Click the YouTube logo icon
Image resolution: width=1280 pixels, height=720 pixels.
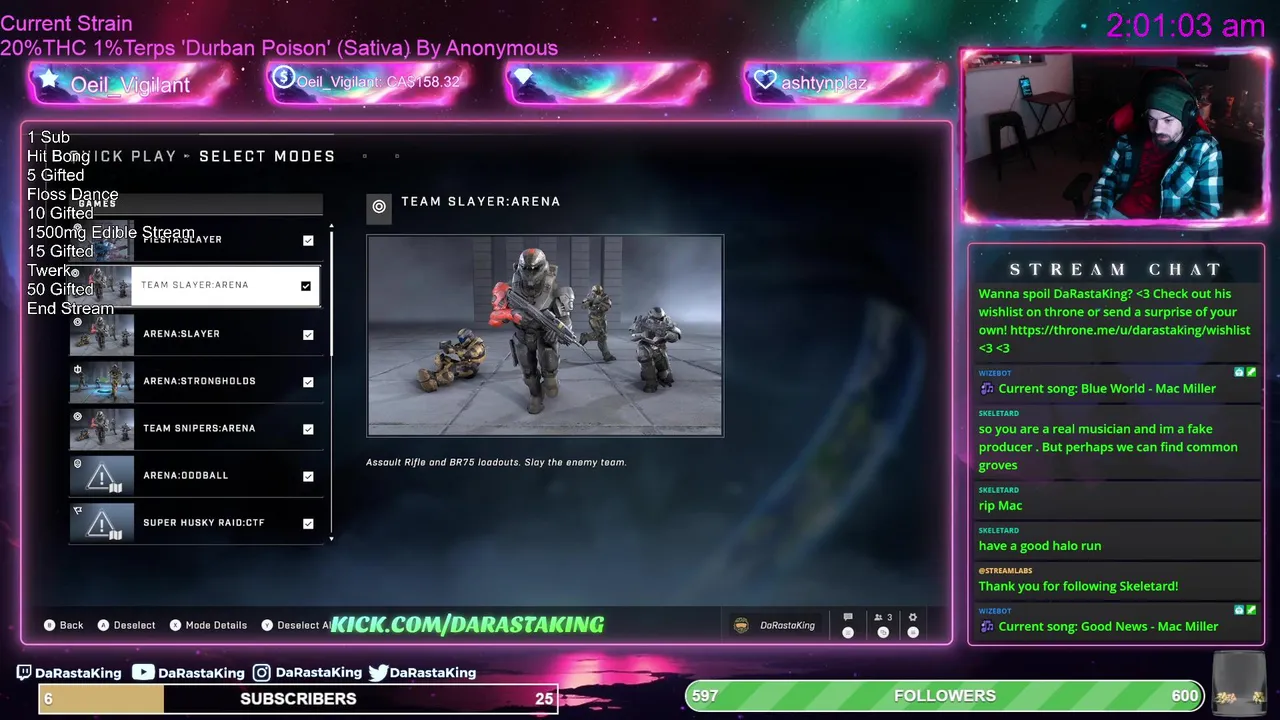click(x=143, y=673)
